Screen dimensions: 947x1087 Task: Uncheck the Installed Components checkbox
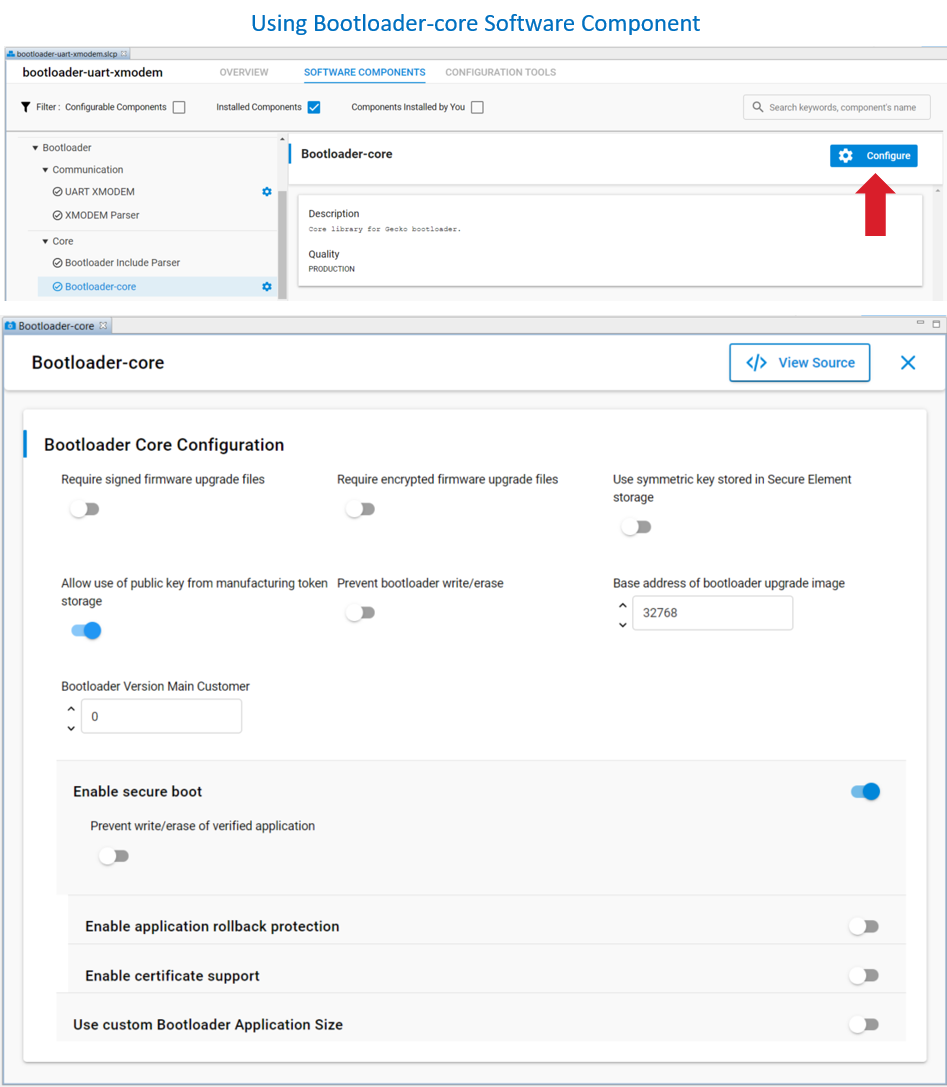[x=314, y=107]
